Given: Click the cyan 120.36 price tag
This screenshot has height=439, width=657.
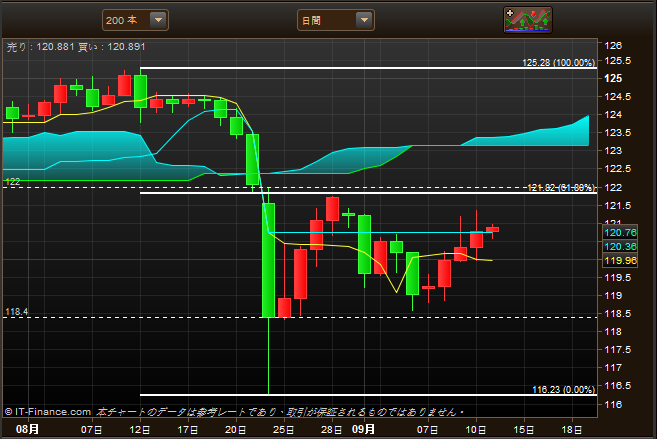Looking at the screenshot, I should 620,246.
